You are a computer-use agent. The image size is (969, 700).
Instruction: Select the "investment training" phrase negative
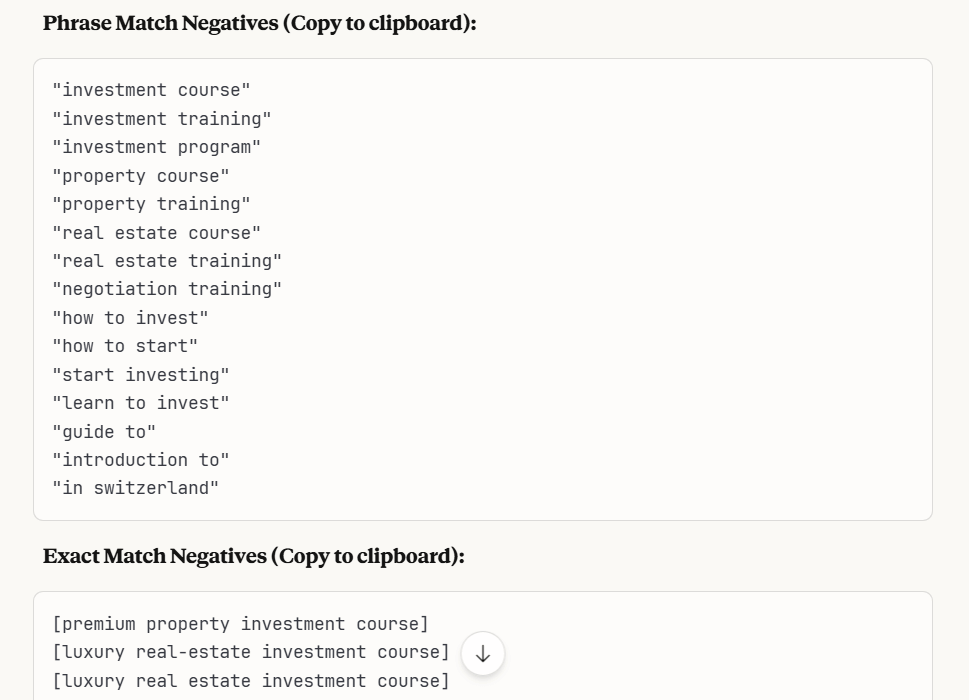point(160,118)
